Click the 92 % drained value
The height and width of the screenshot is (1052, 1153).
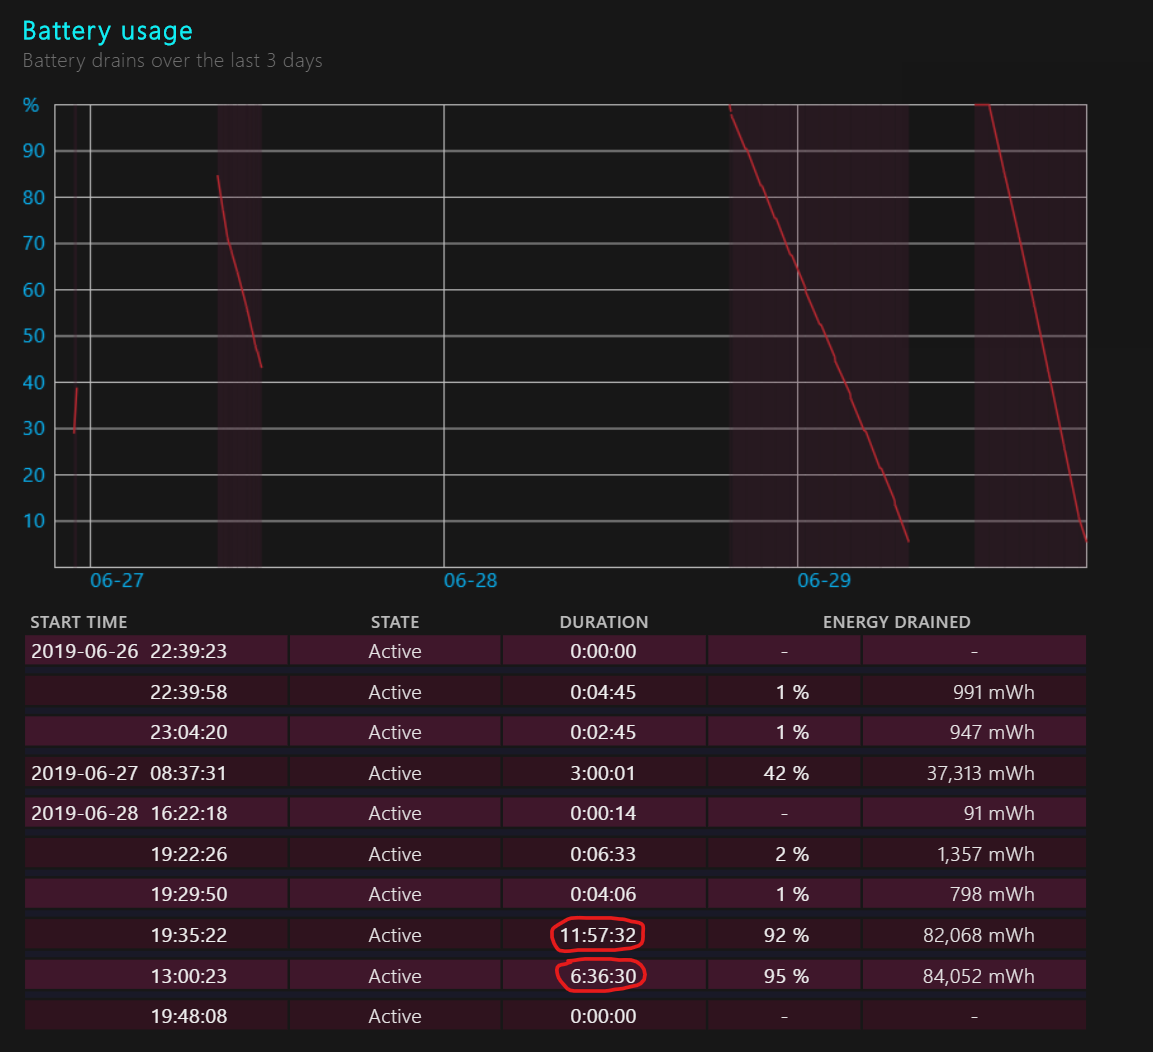tap(786, 935)
